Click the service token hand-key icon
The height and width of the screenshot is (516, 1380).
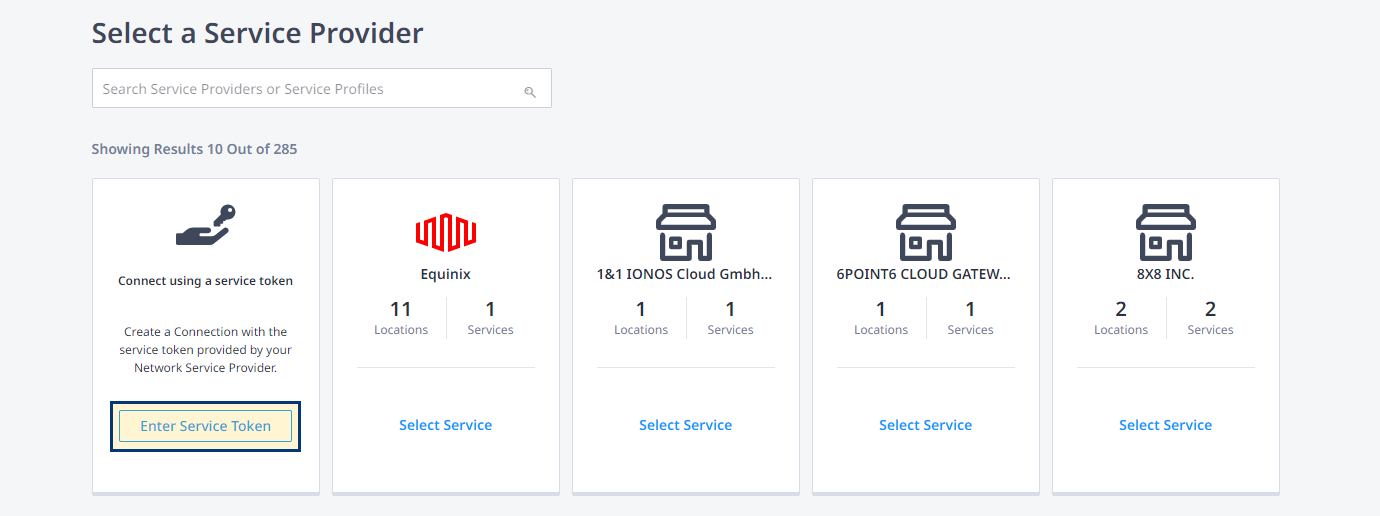[206, 225]
